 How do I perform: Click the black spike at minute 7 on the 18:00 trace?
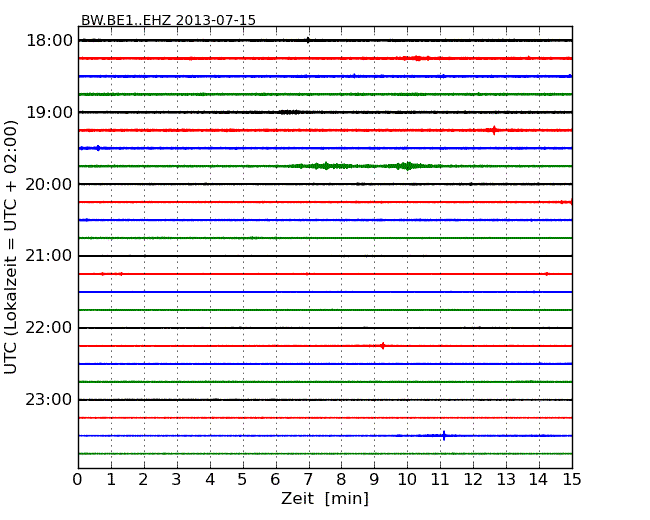(308, 40)
